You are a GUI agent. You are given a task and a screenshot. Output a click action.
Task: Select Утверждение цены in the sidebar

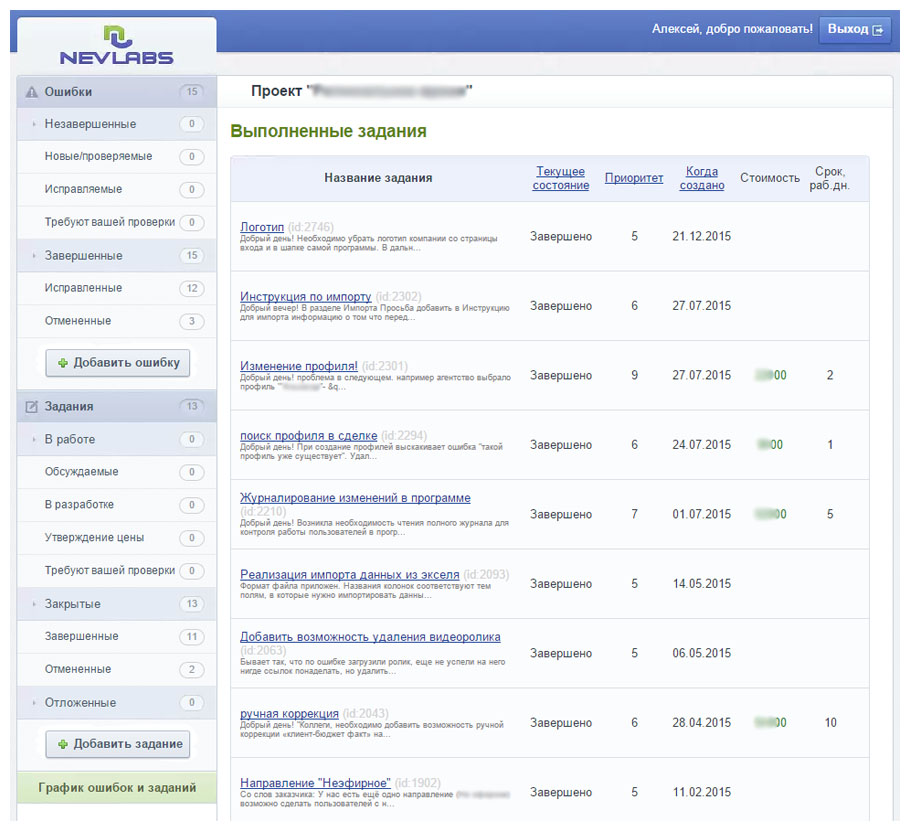[x=94, y=538]
